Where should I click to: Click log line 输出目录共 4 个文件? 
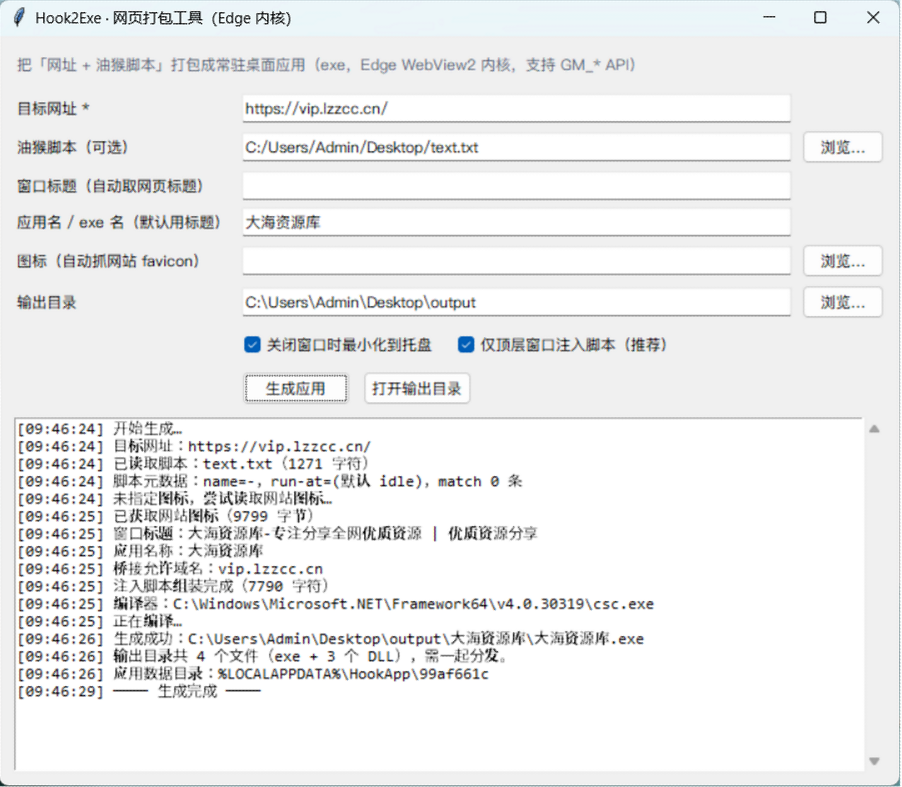[263, 656]
